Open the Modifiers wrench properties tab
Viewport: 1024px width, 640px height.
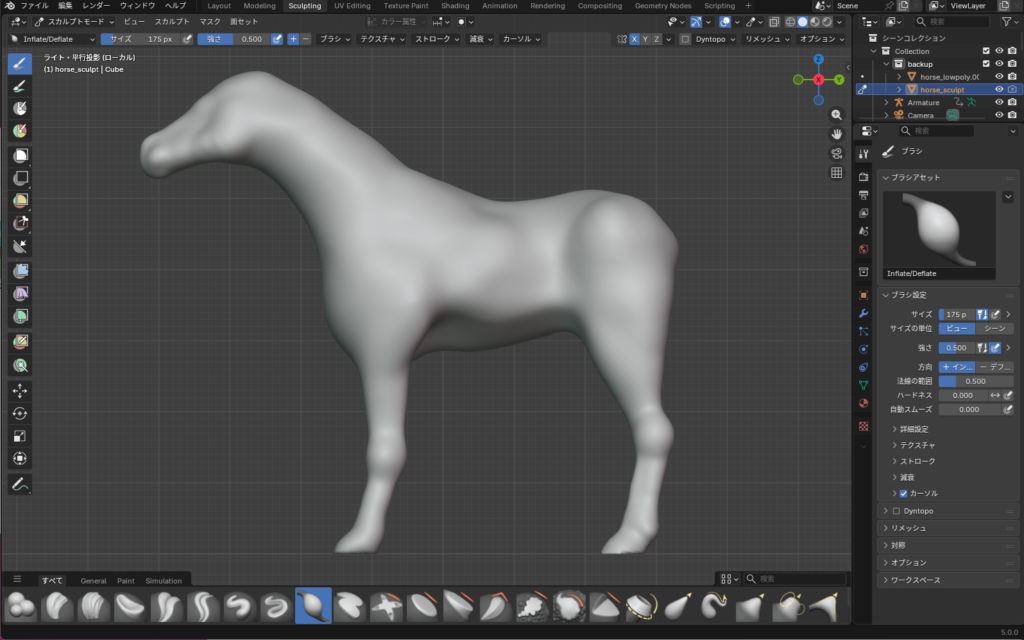[x=864, y=313]
